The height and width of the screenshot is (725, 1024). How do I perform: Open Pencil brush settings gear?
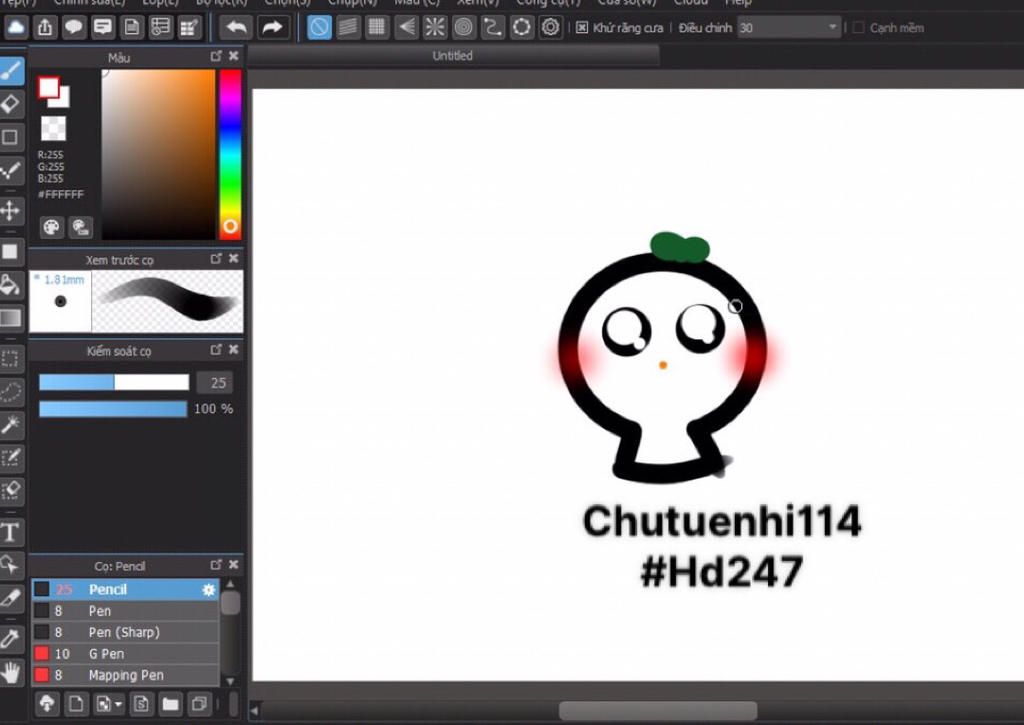tap(208, 590)
